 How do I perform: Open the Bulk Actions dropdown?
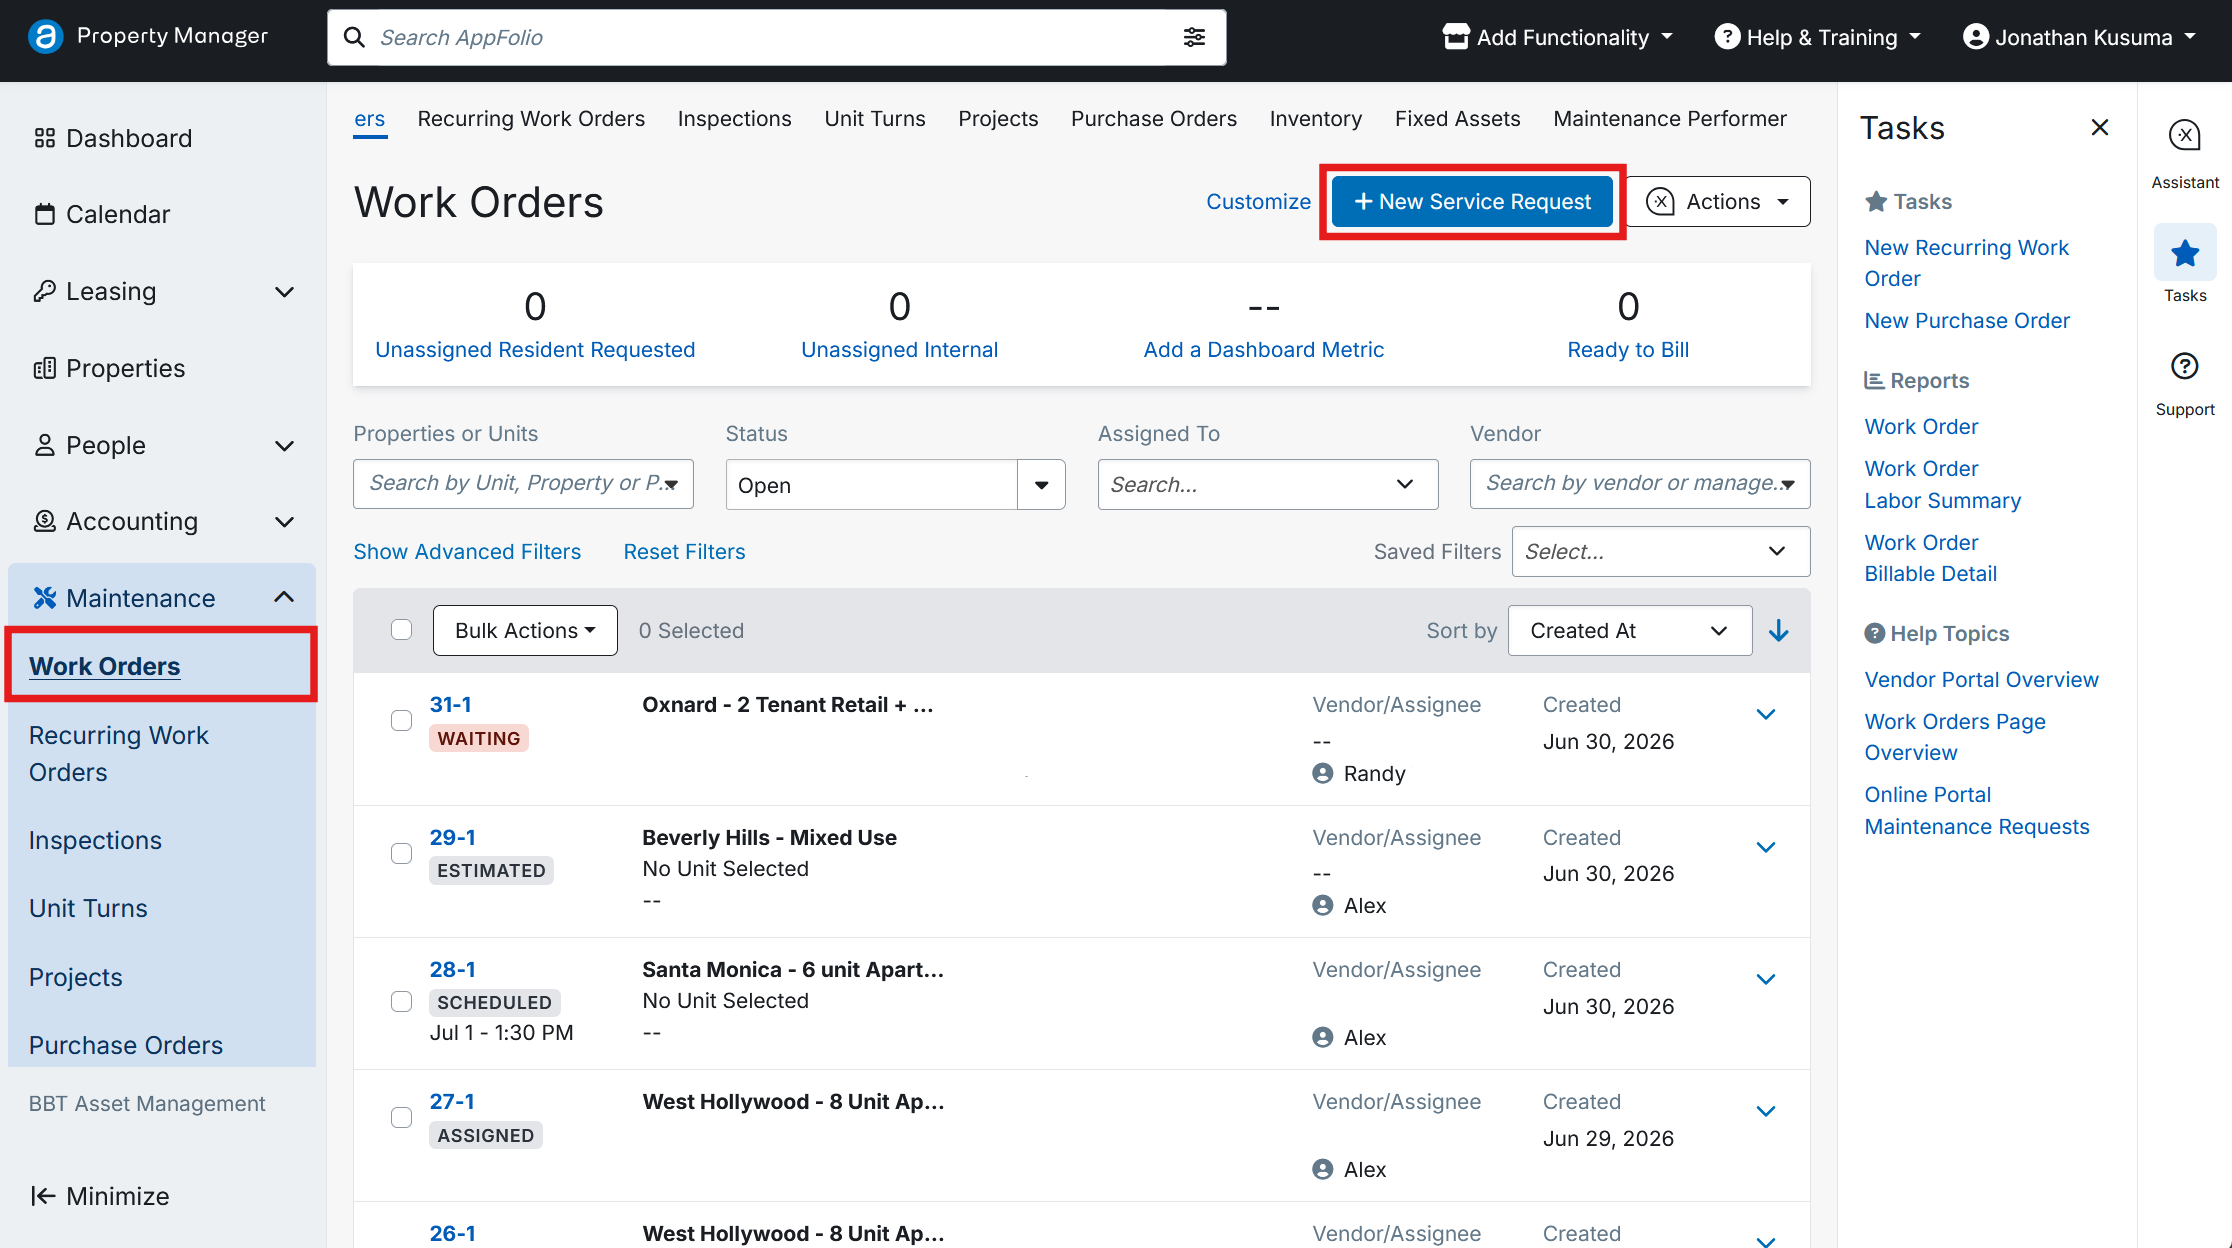525,631
